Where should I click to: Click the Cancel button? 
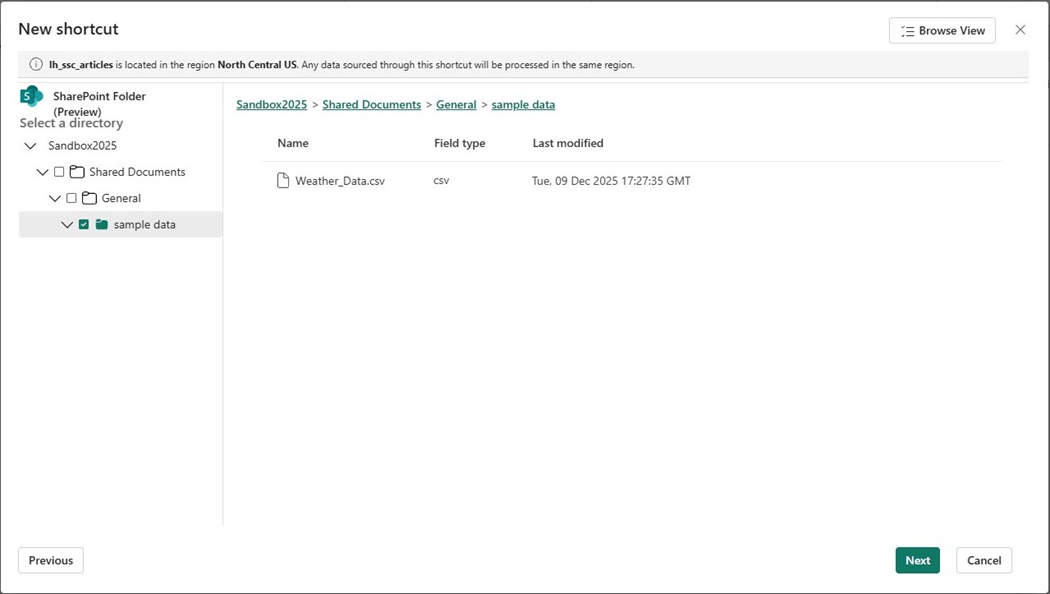984,561
